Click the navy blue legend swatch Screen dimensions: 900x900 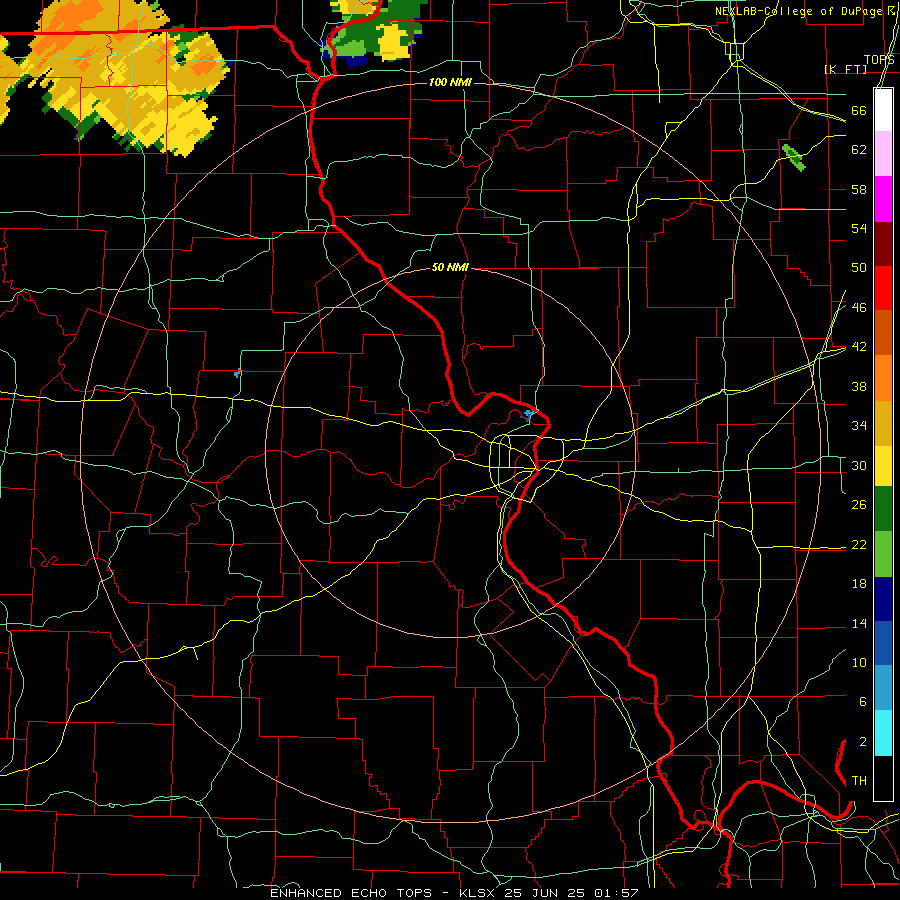(883, 599)
